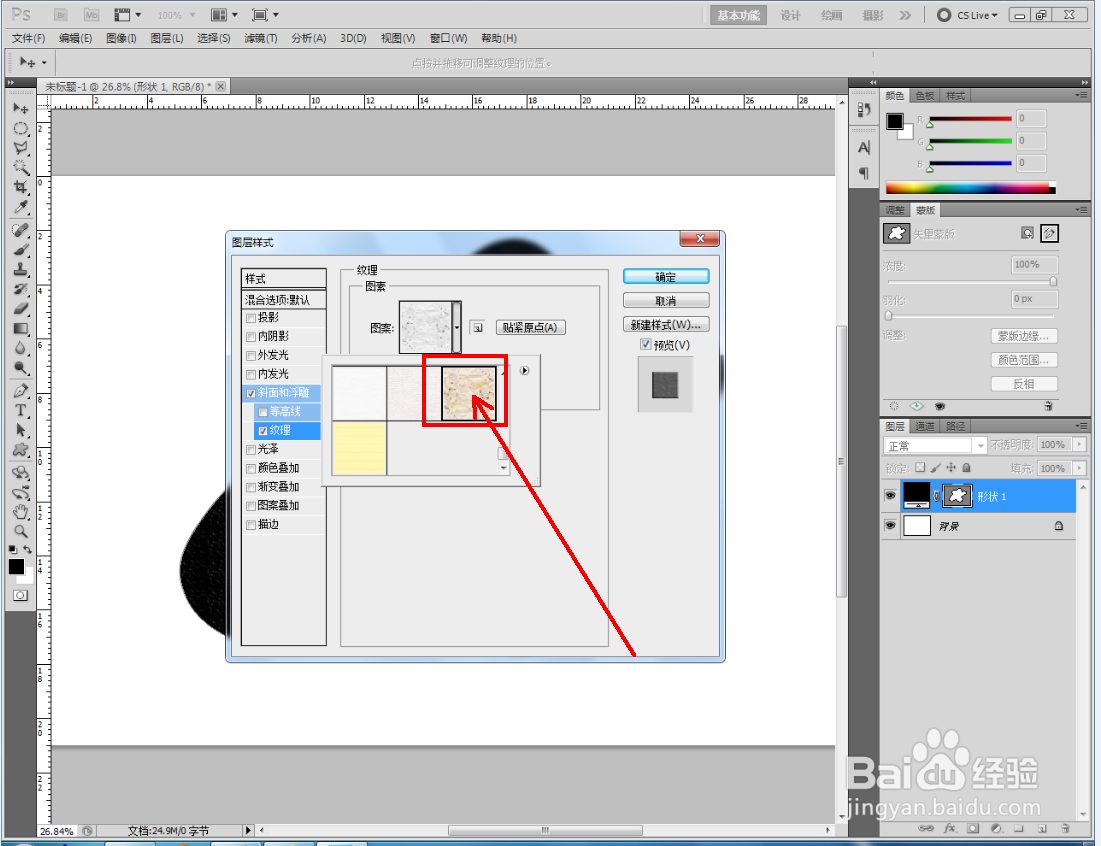Click the 贴紧原点(A) snap to origin button
The width and height of the screenshot is (1101, 846).
530,327
